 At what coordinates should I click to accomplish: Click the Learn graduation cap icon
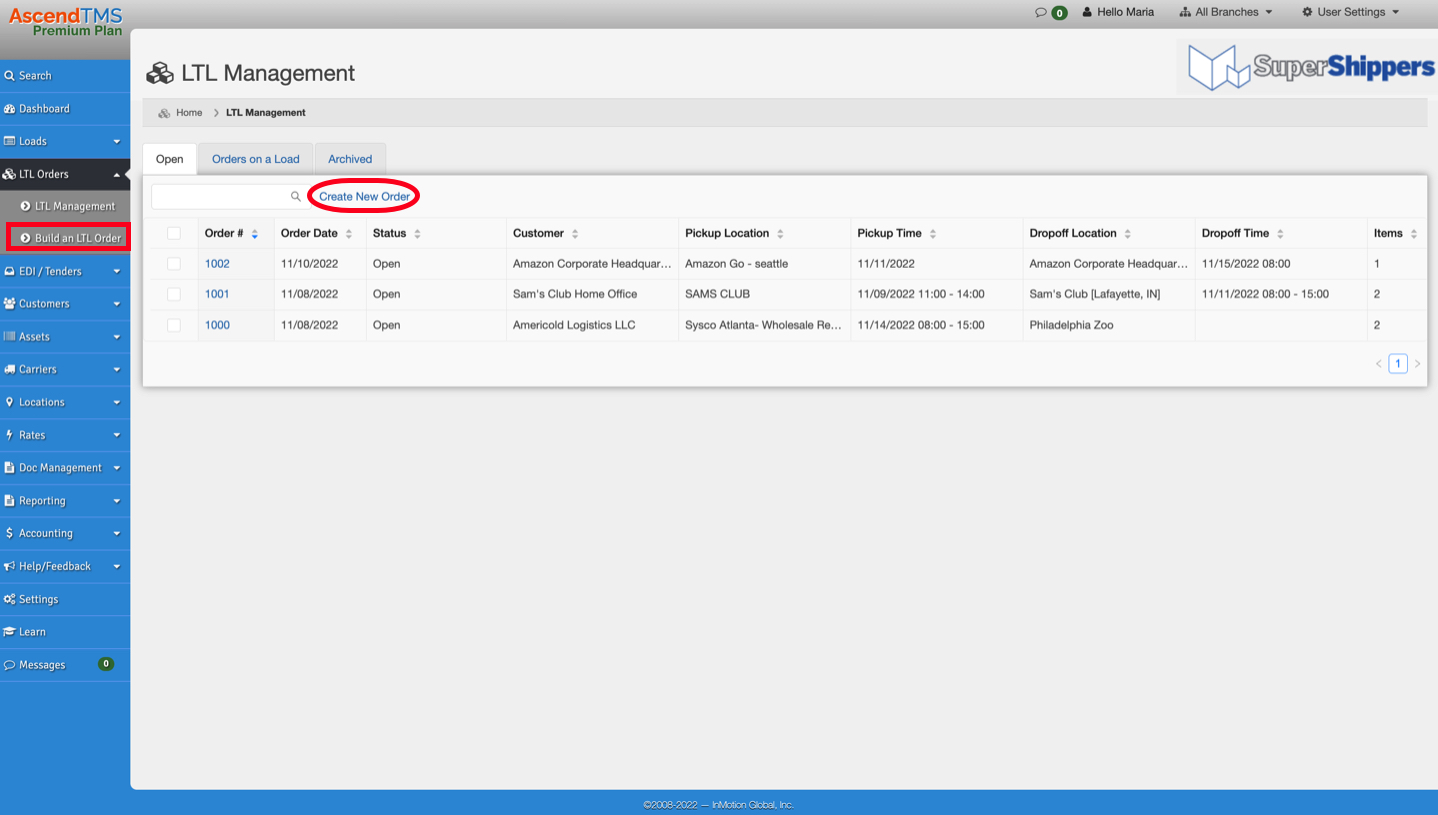[x=9, y=632]
